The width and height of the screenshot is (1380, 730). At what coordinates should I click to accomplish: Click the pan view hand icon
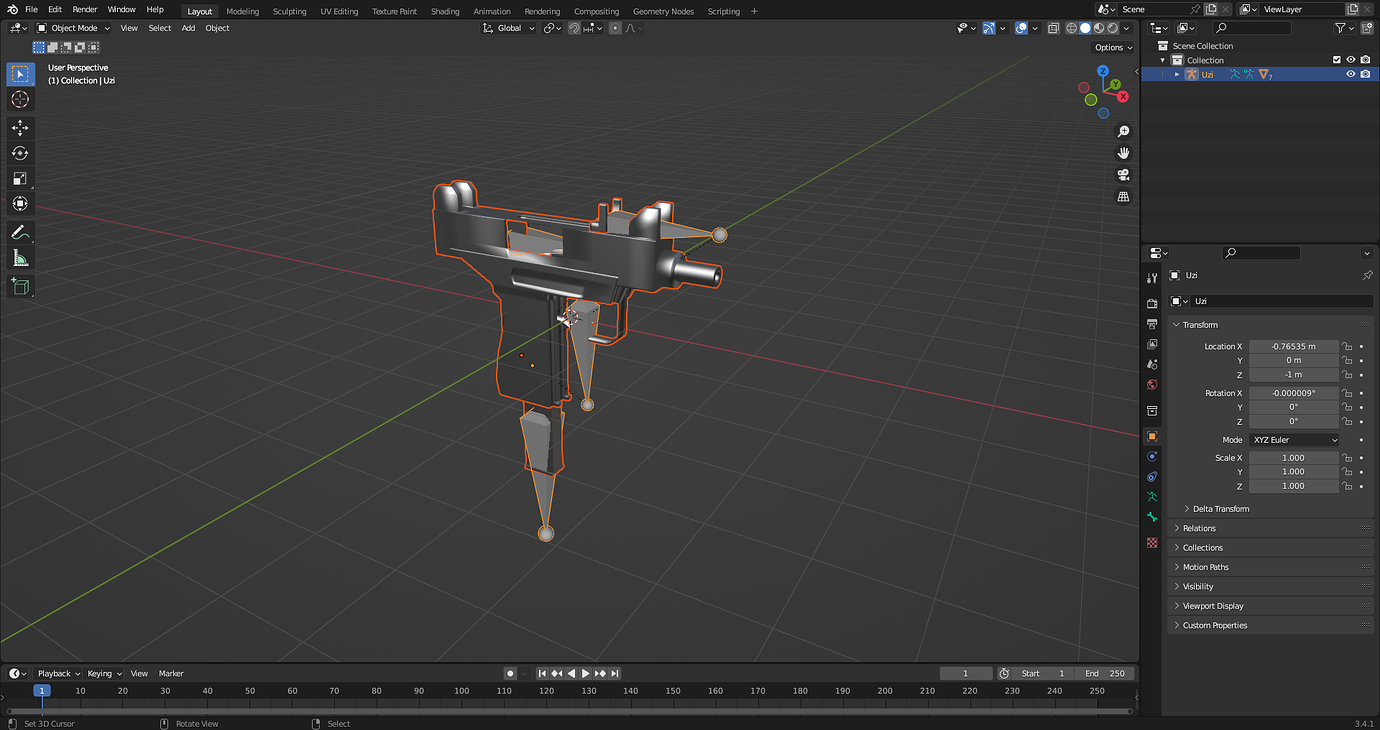1123,153
